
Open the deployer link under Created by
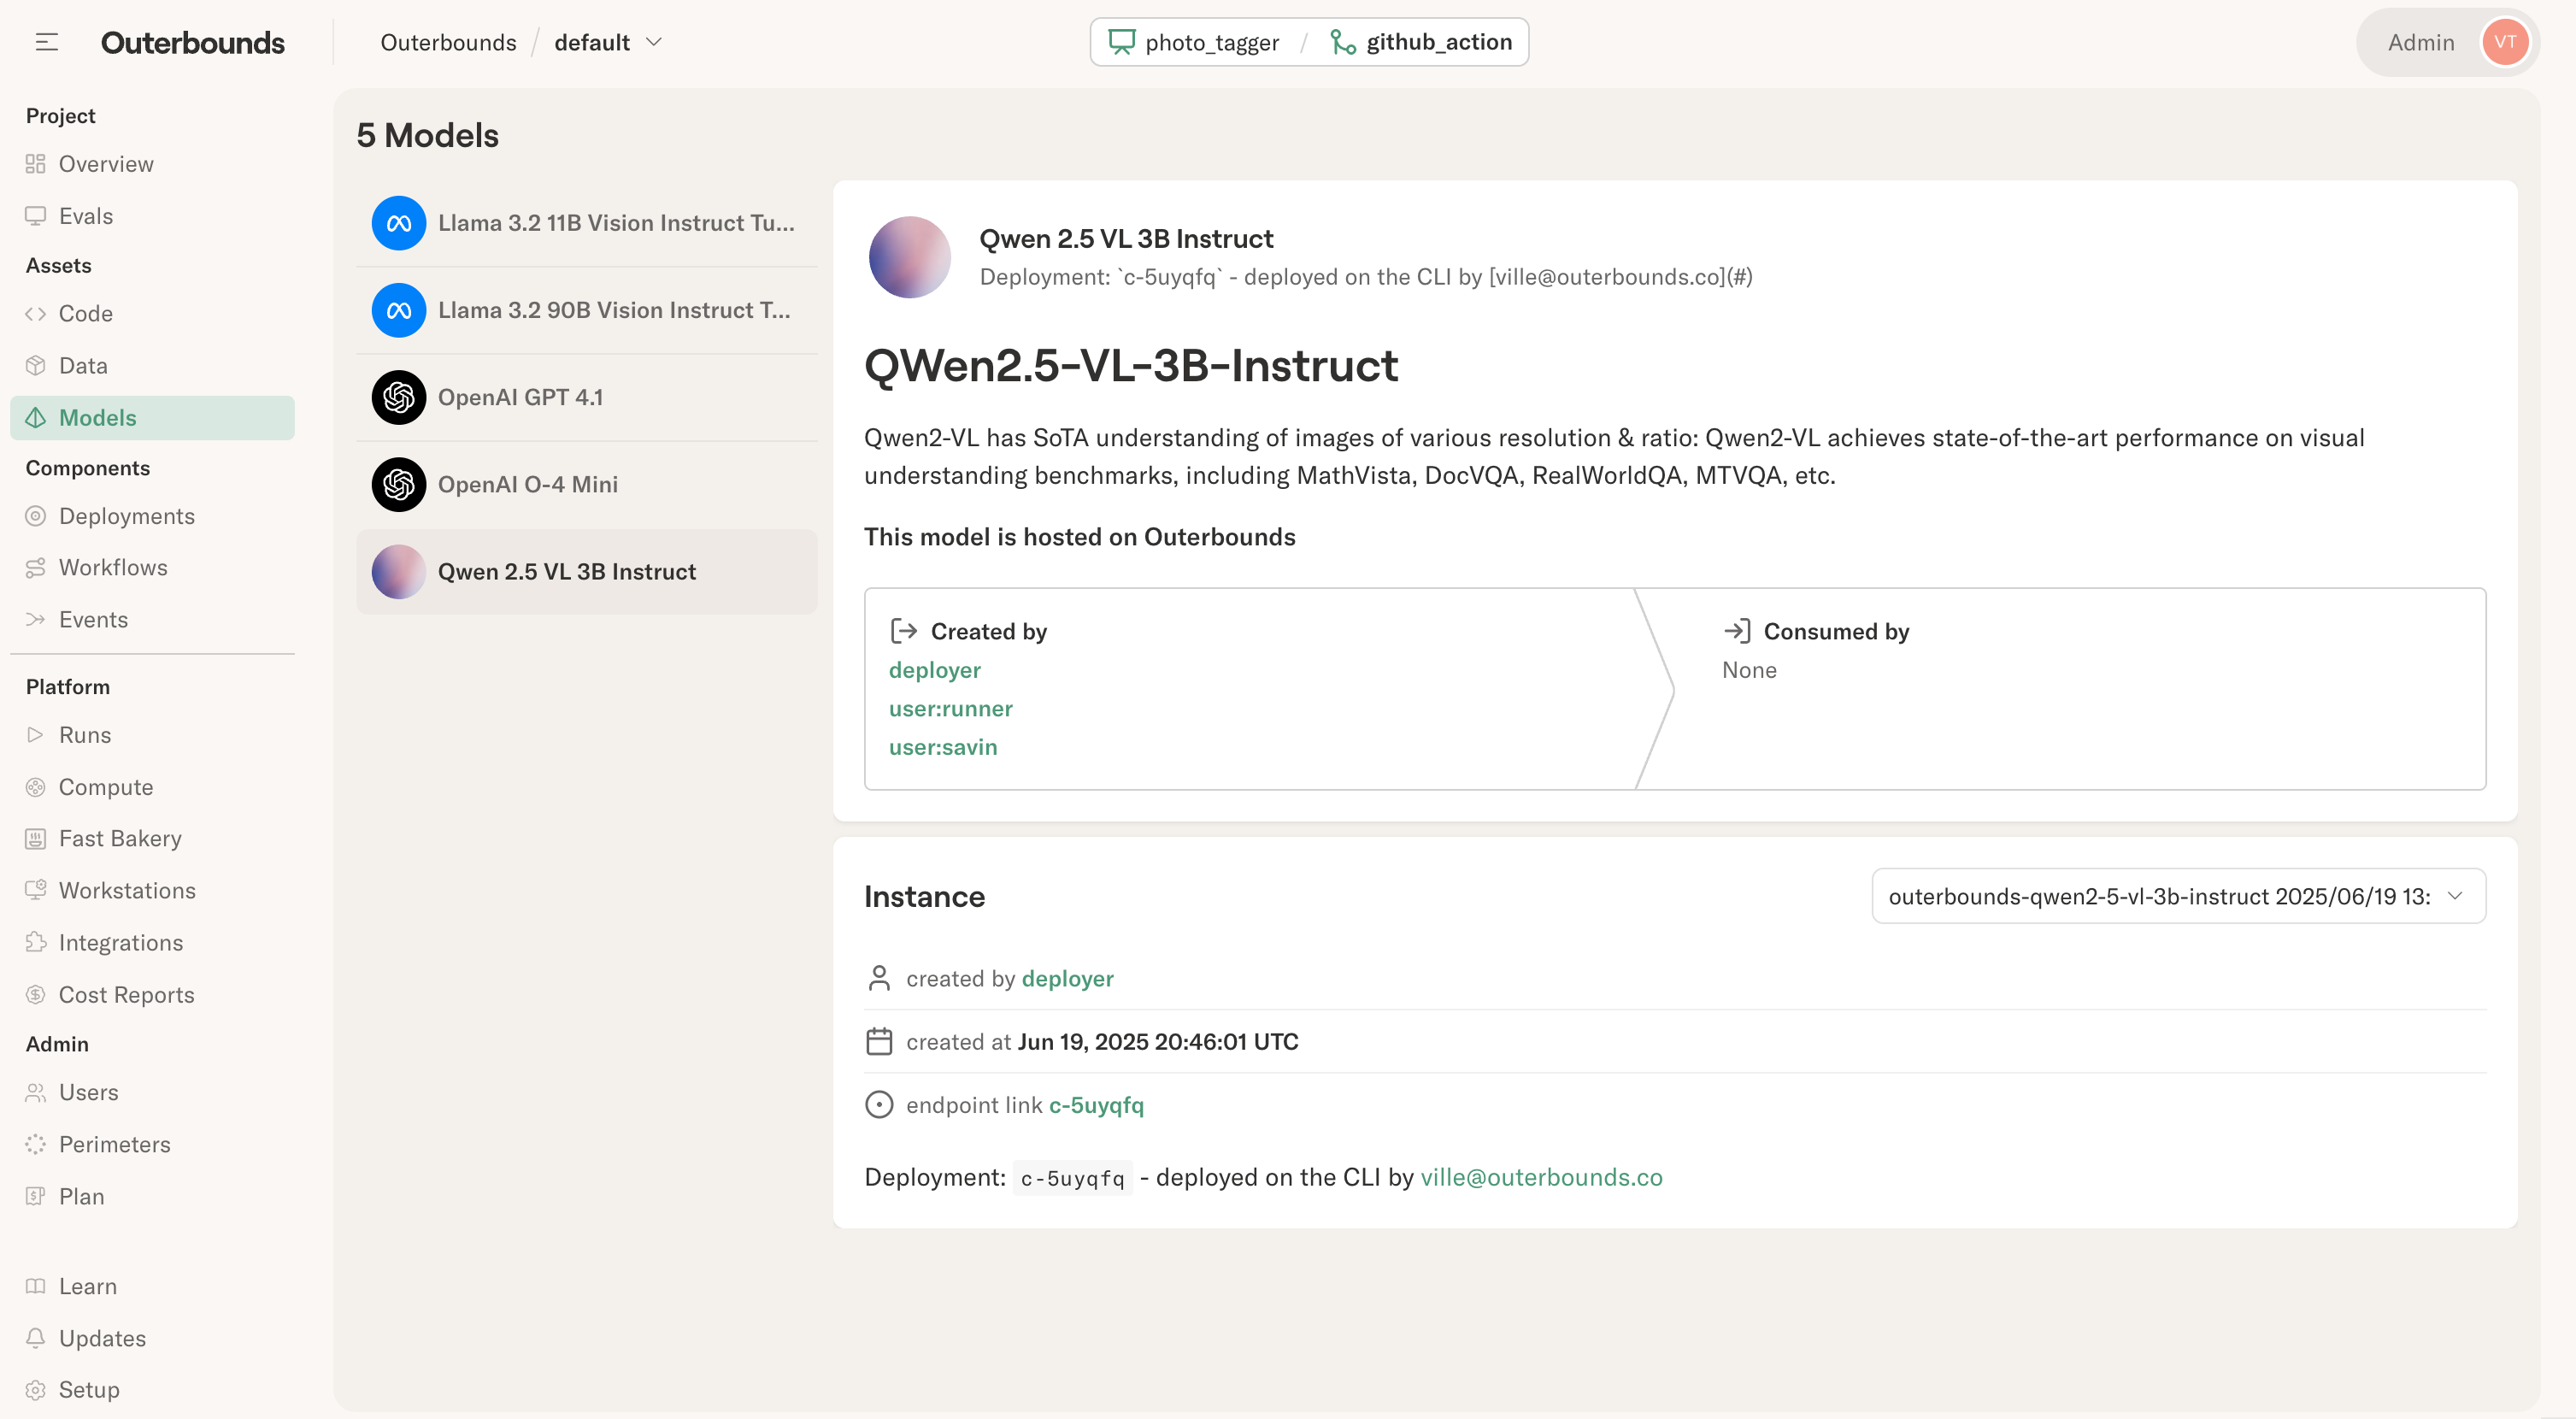pyautogui.click(x=934, y=670)
